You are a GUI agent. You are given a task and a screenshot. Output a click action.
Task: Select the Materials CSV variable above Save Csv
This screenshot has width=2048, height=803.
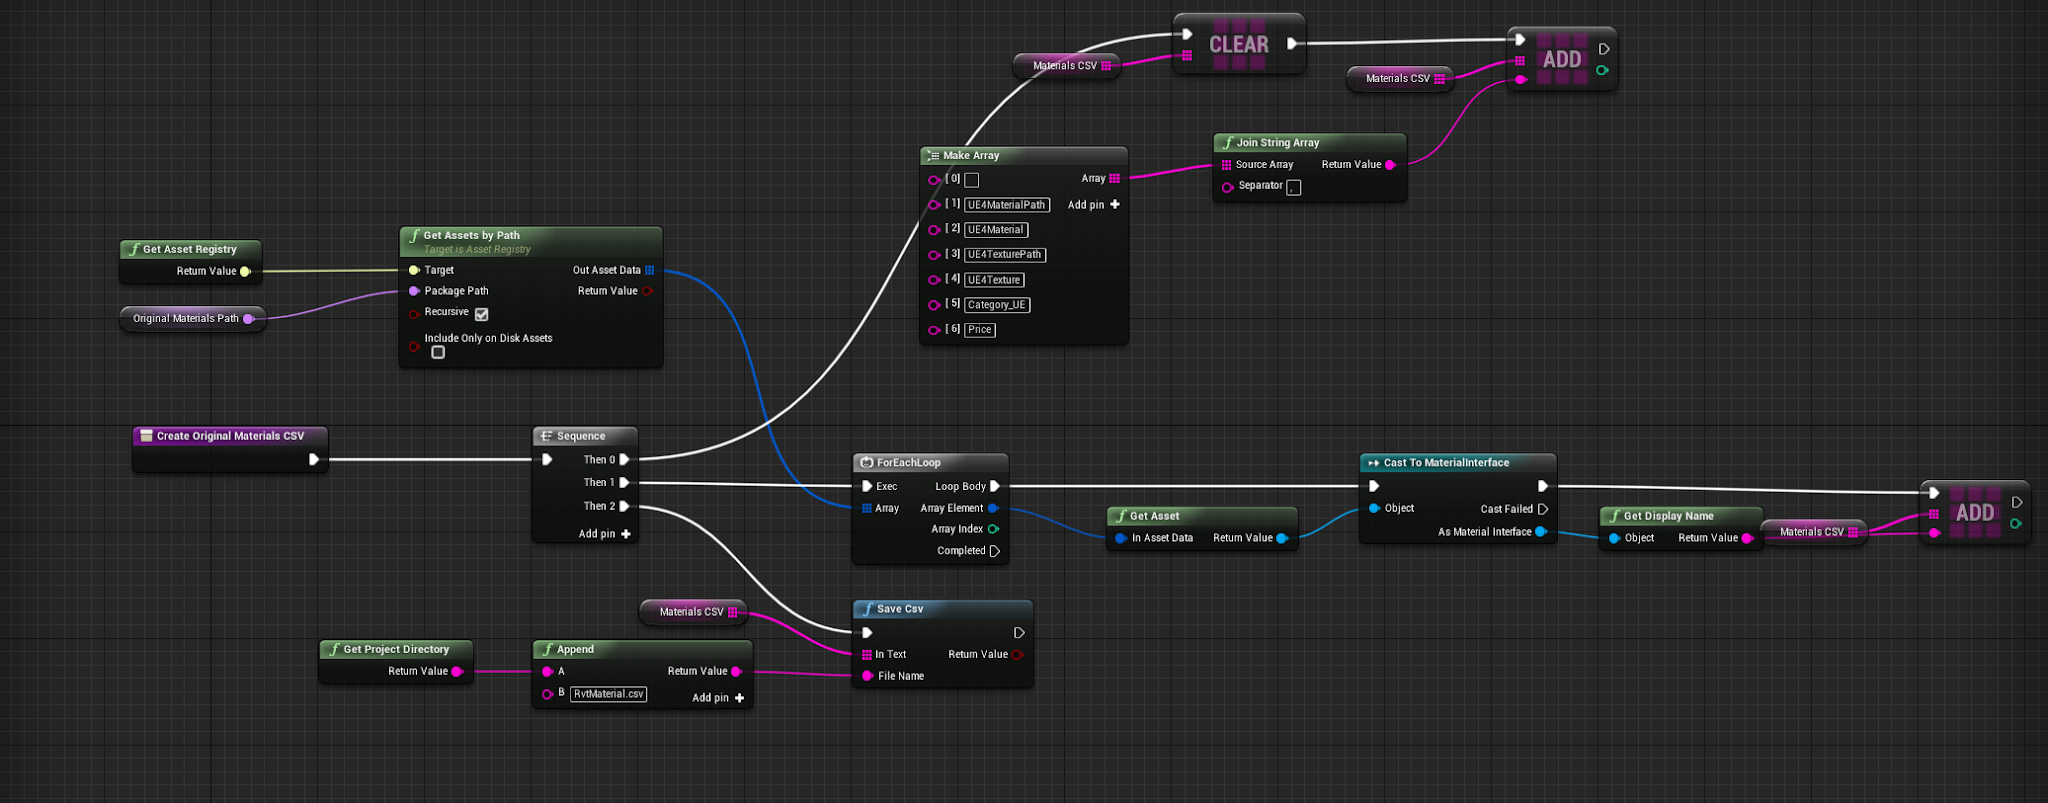(x=692, y=612)
